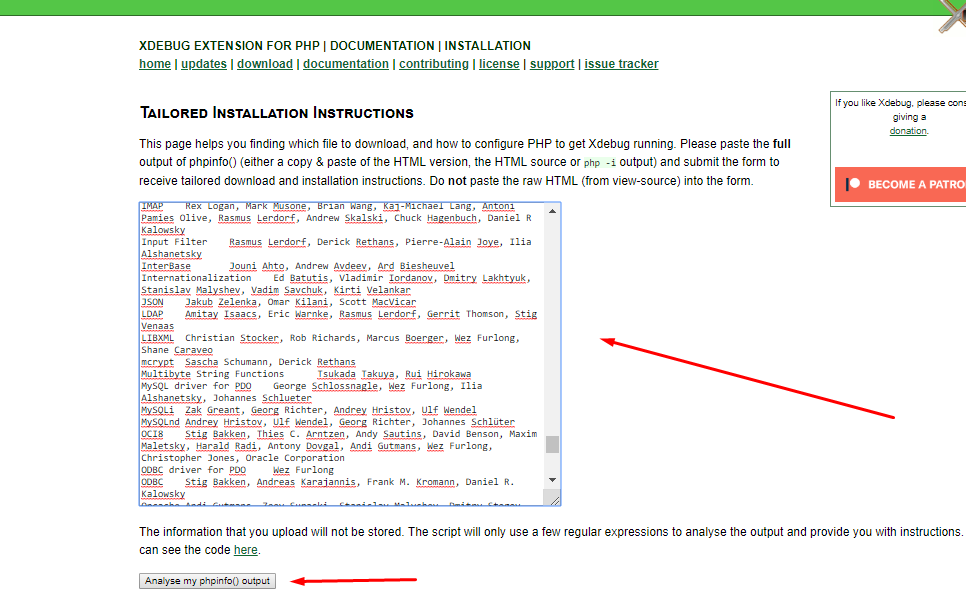
Task: Navigate to the documentation link
Action: 346,64
